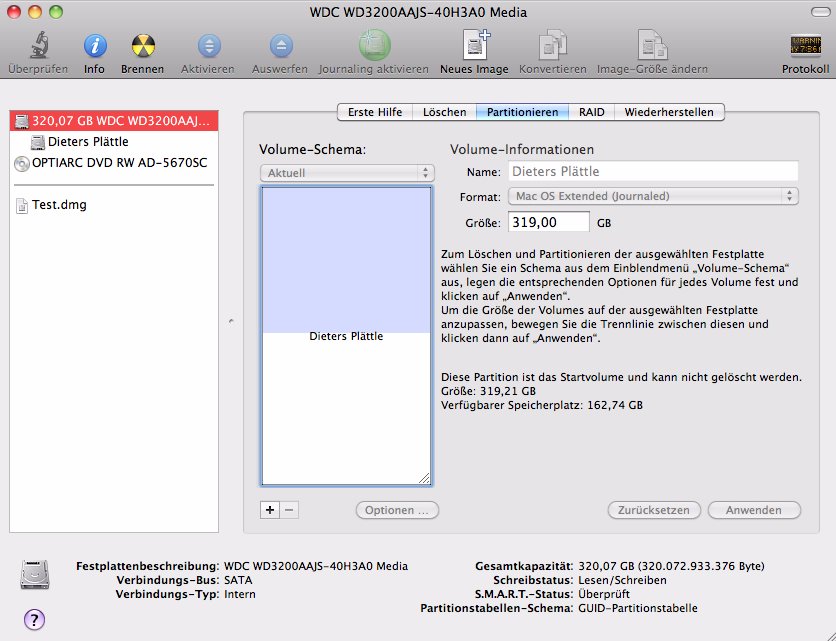Click the Größe size input field
The width and height of the screenshot is (836, 641).
[x=548, y=222]
